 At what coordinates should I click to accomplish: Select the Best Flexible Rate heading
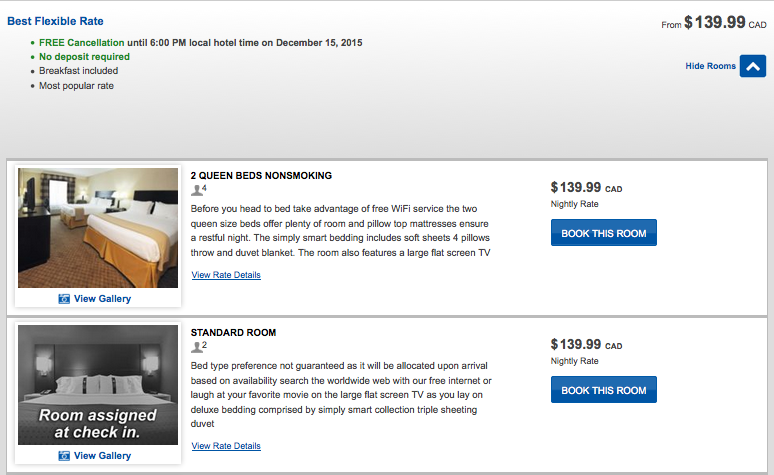click(x=55, y=21)
